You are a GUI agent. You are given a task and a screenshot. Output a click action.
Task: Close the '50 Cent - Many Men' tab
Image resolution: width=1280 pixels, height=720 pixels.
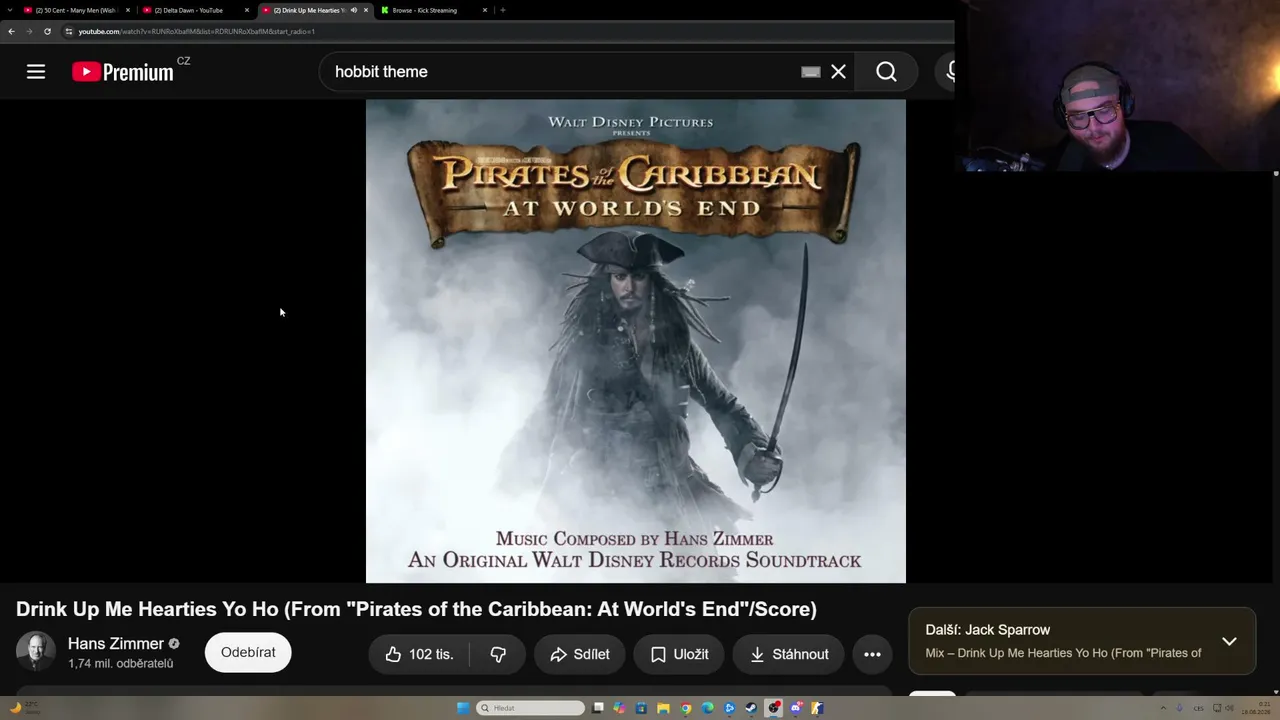tap(128, 10)
